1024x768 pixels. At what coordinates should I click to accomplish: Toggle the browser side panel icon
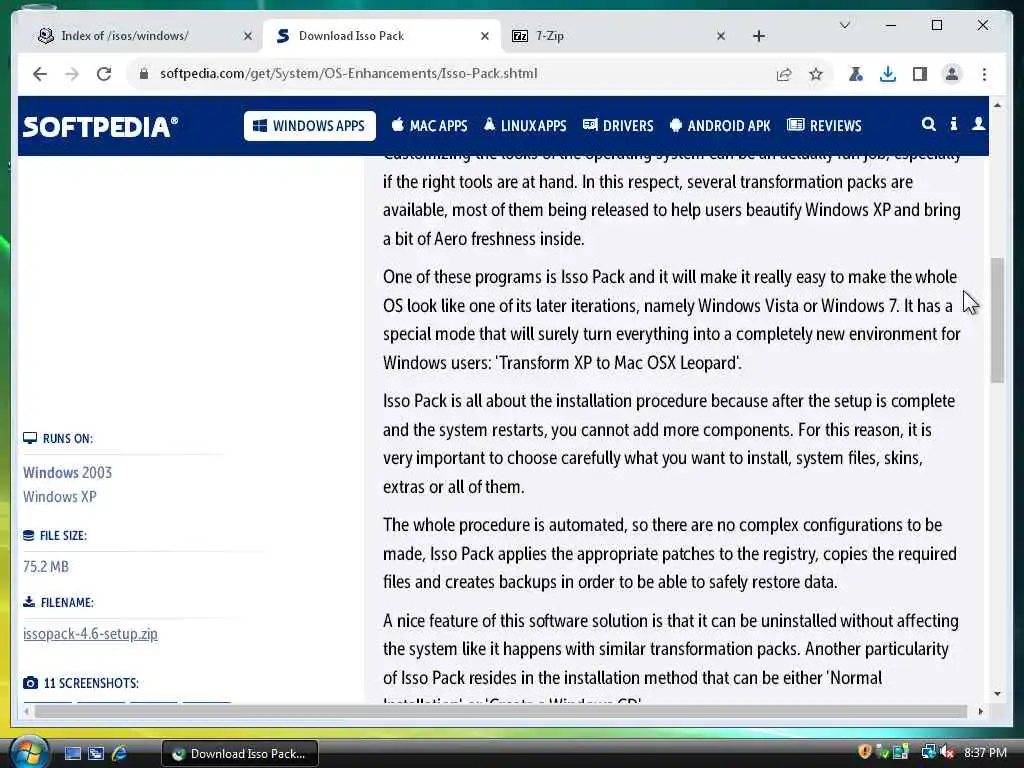point(920,74)
